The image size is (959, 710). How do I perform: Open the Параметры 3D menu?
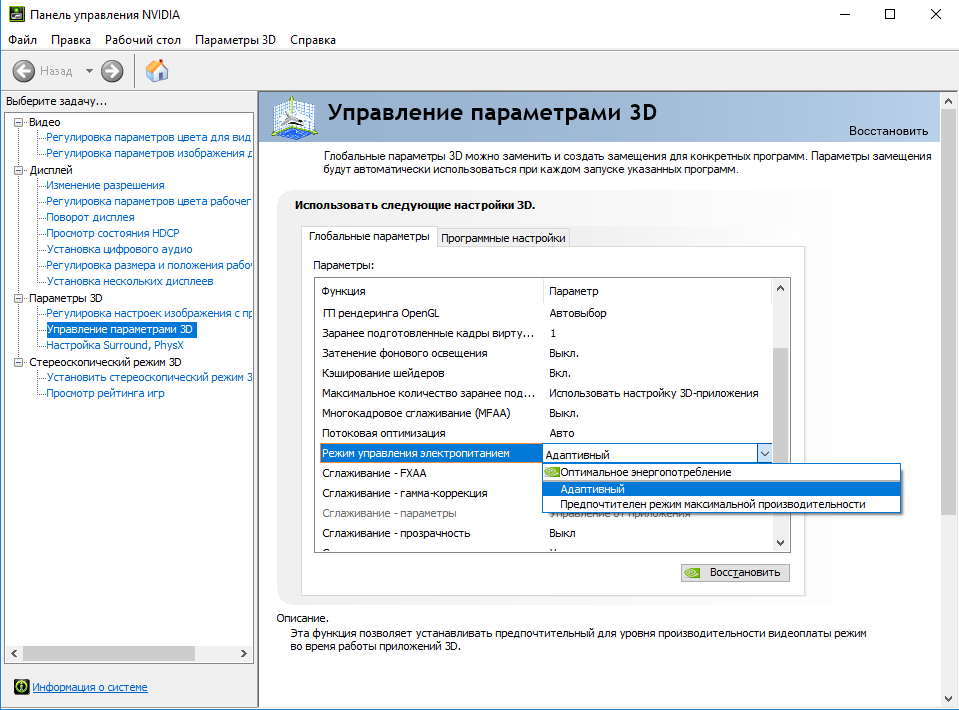click(x=235, y=40)
